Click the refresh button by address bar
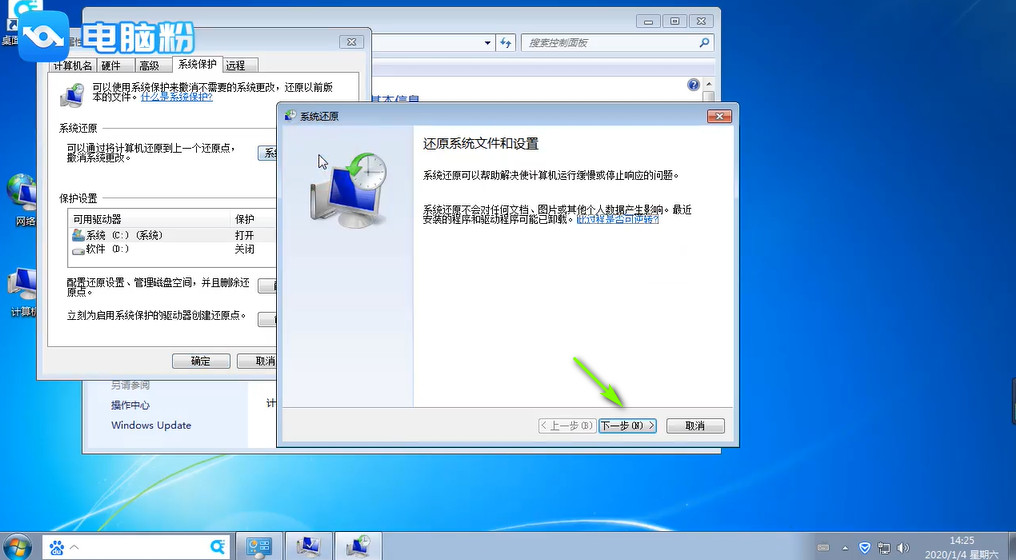Screen dimensions: 1016x560 pyautogui.click(x=505, y=43)
